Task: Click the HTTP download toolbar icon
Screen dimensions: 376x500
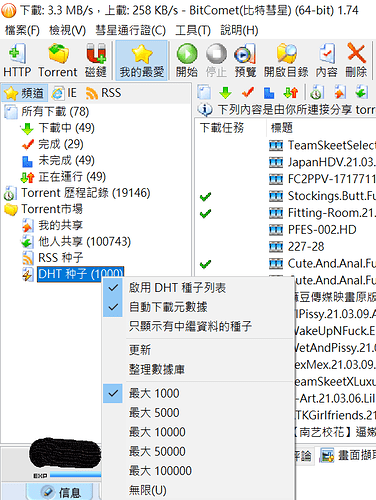Action: coord(17,60)
